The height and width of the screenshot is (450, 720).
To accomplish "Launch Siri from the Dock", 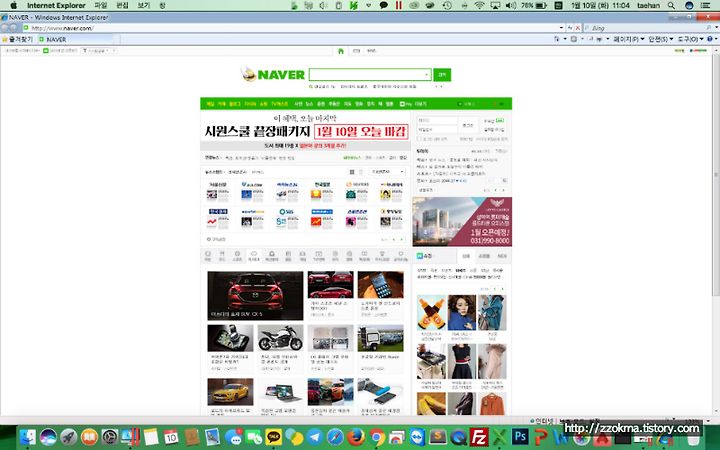I will coord(48,437).
